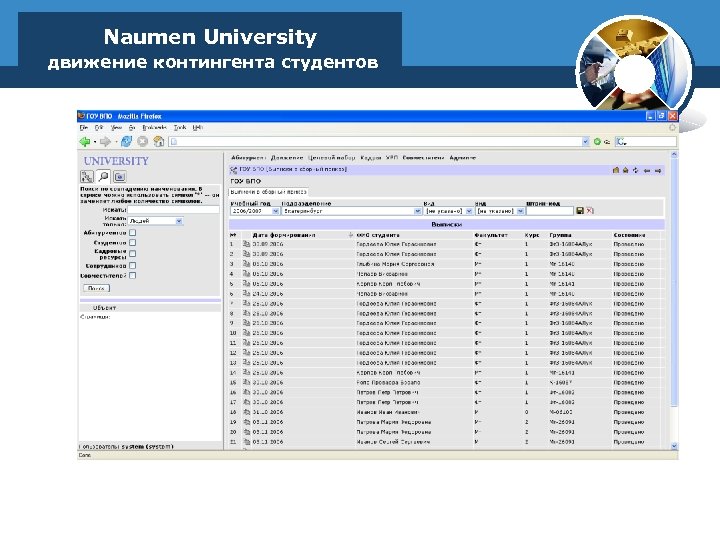The width and height of the screenshot is (720, 540).
Task: Click the Искать text input field
Action: point(174,209)
